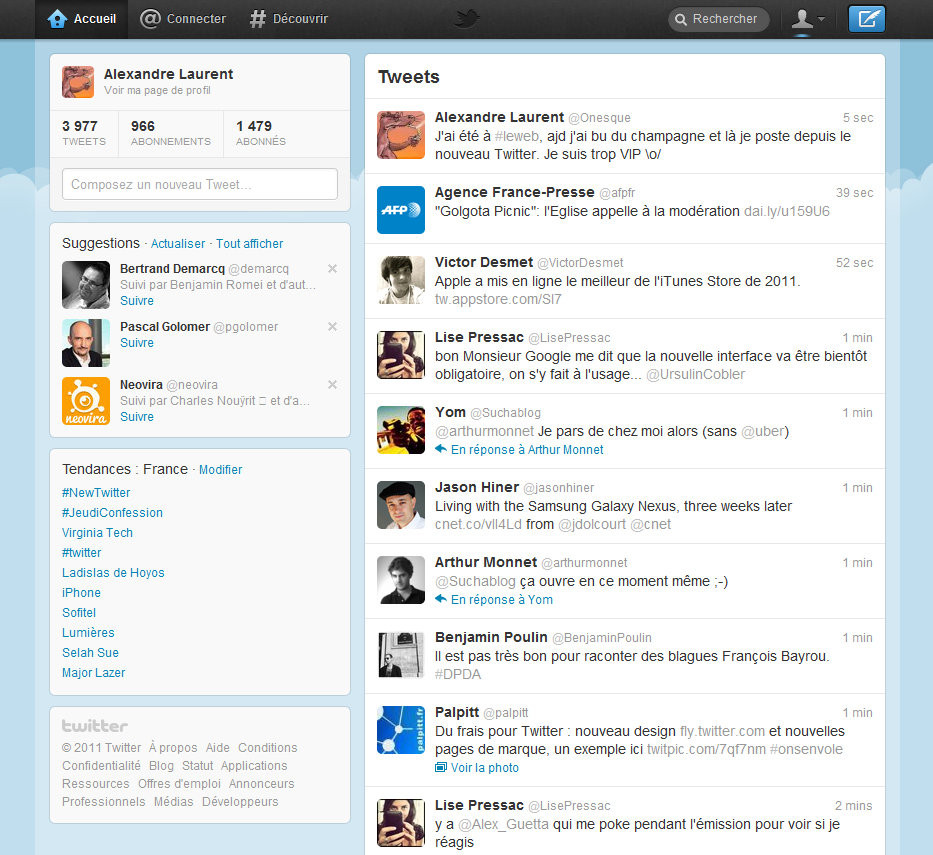Open the #NewTwitter trending topic

click(96, 492)
